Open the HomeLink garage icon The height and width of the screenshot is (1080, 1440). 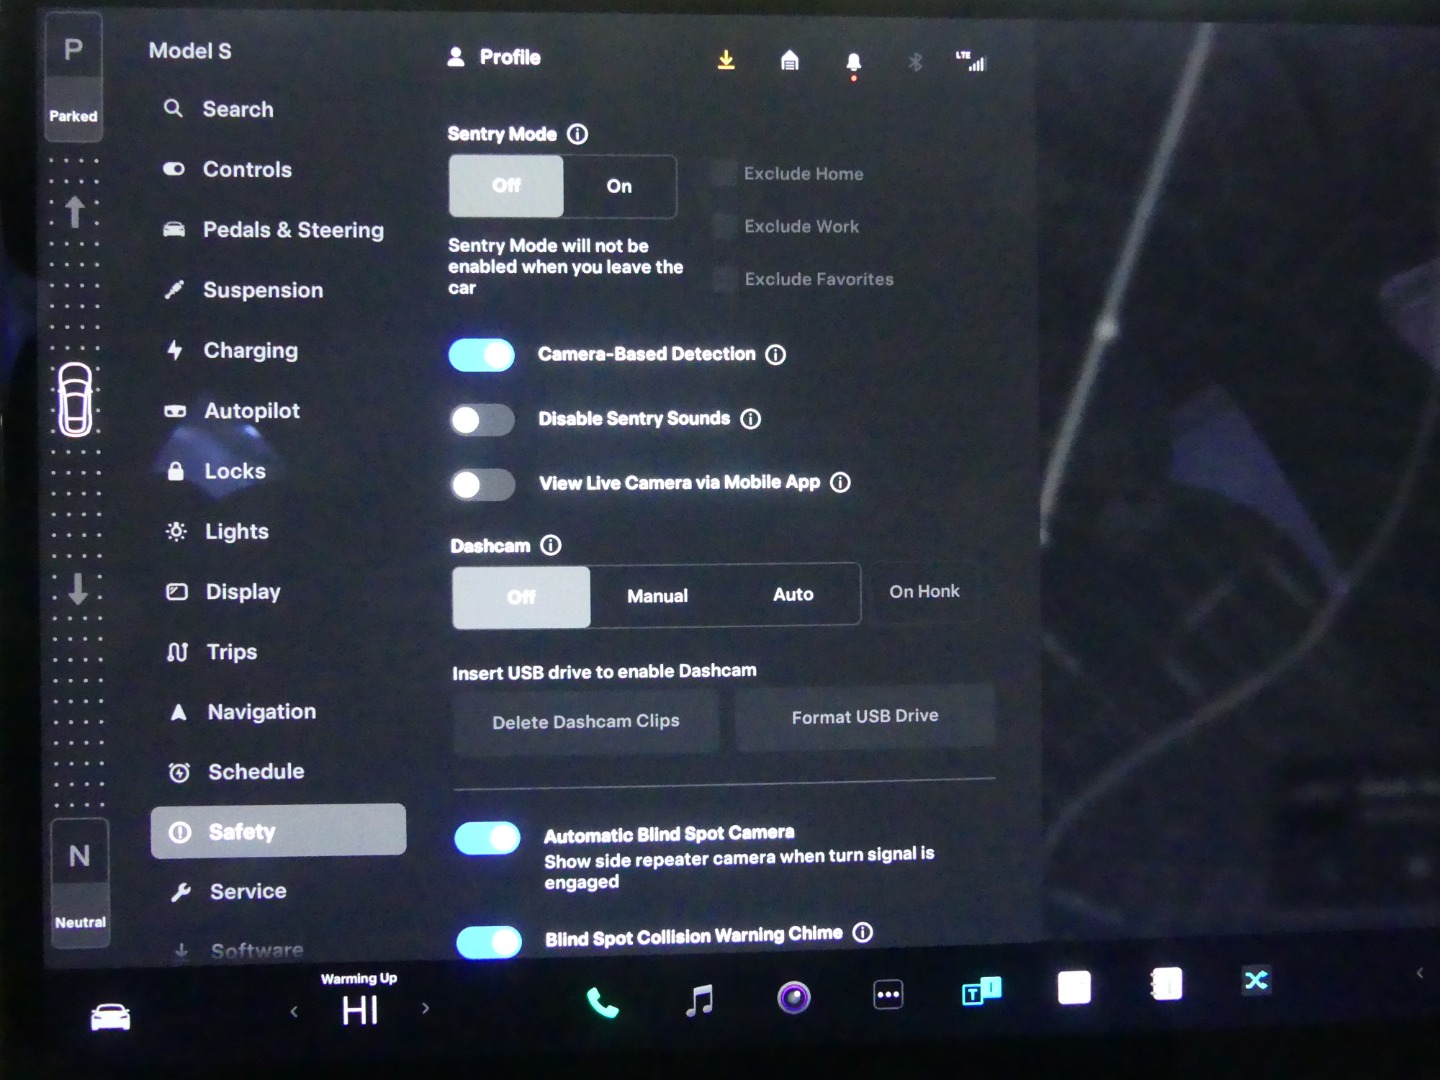tap(790, 61)
